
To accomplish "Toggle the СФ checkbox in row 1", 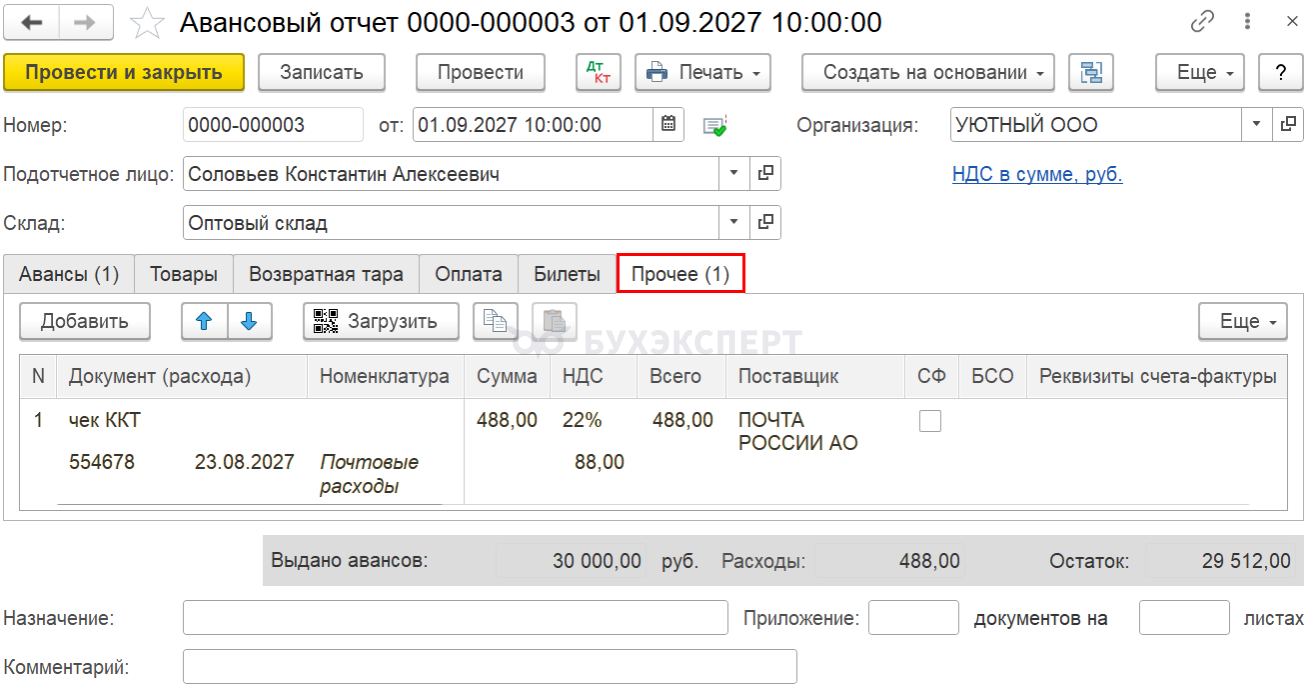I will tap(930, 421).
